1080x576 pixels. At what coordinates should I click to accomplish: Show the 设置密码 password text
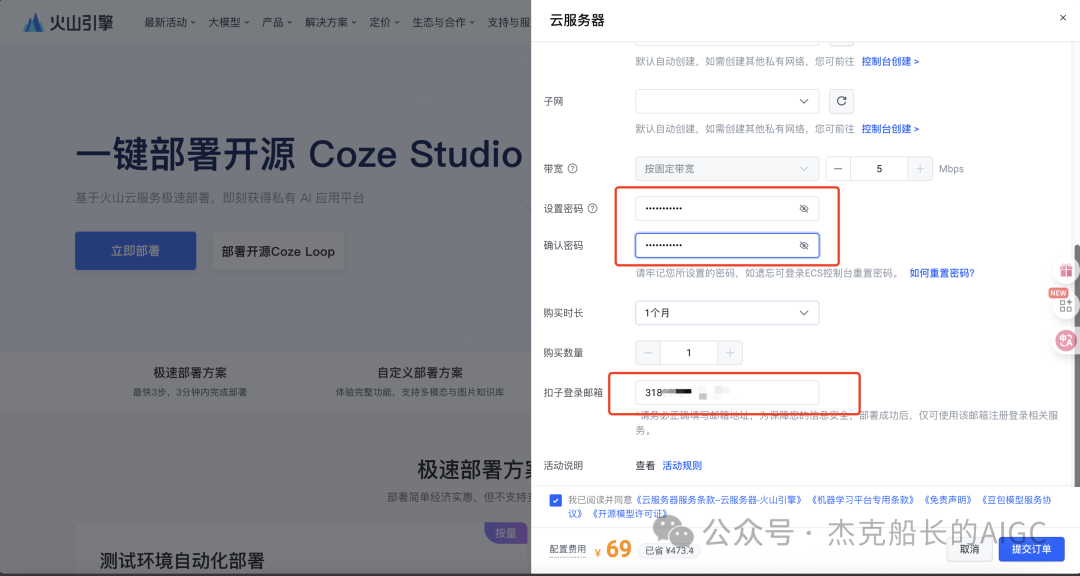804,209
